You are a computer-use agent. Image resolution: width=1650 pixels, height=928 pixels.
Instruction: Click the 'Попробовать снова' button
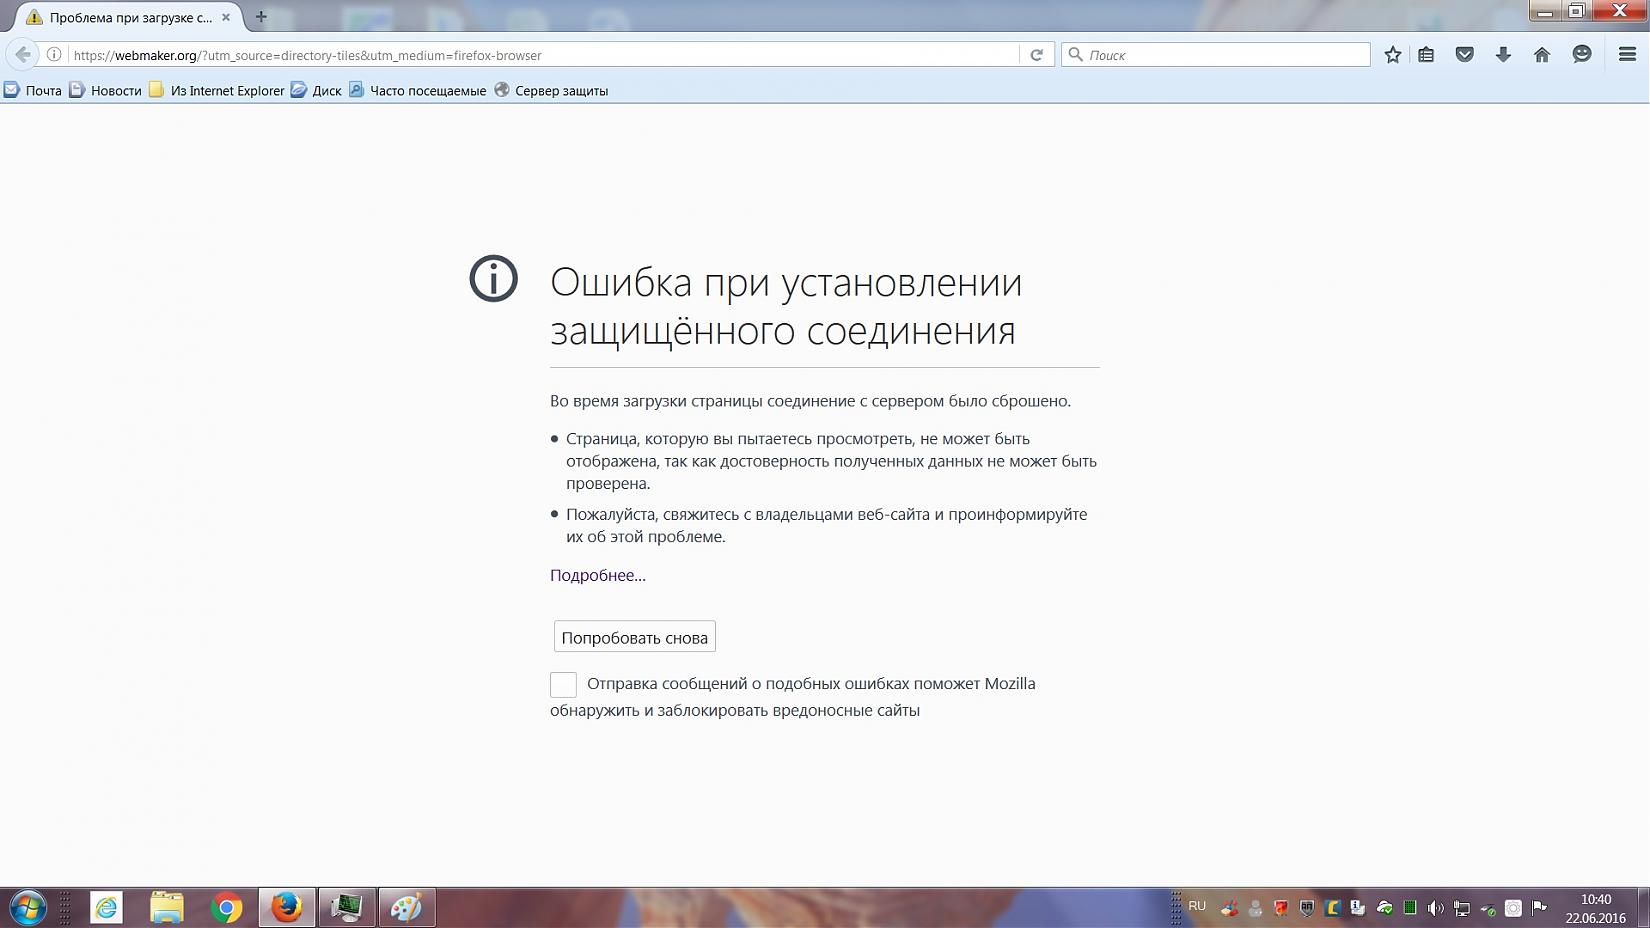click(635, 637)
